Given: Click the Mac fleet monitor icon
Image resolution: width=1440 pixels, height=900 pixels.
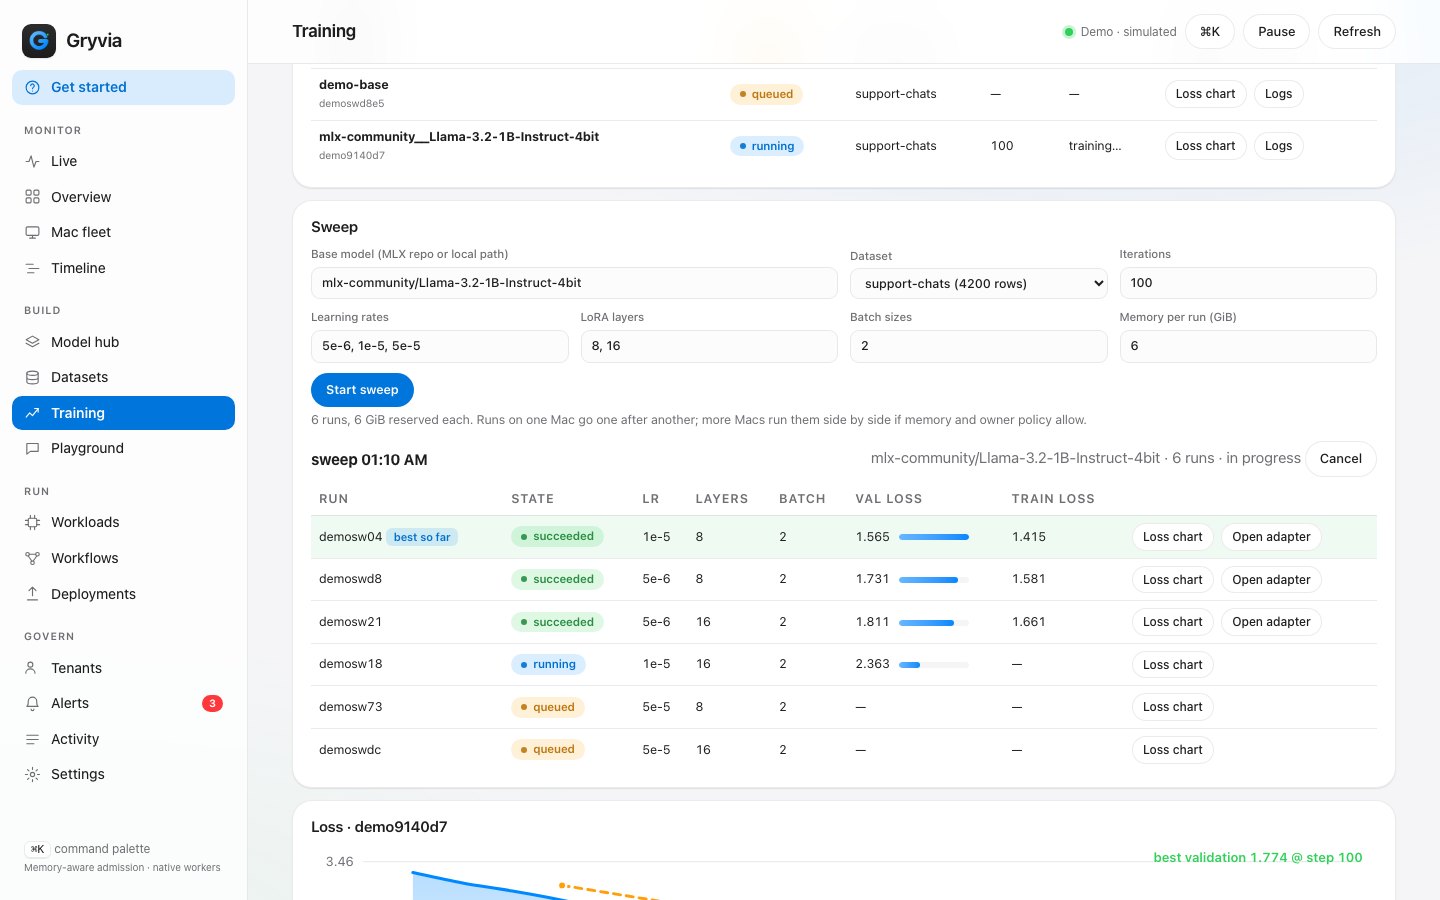Looking at the screenshot, I should coord(33,232).
